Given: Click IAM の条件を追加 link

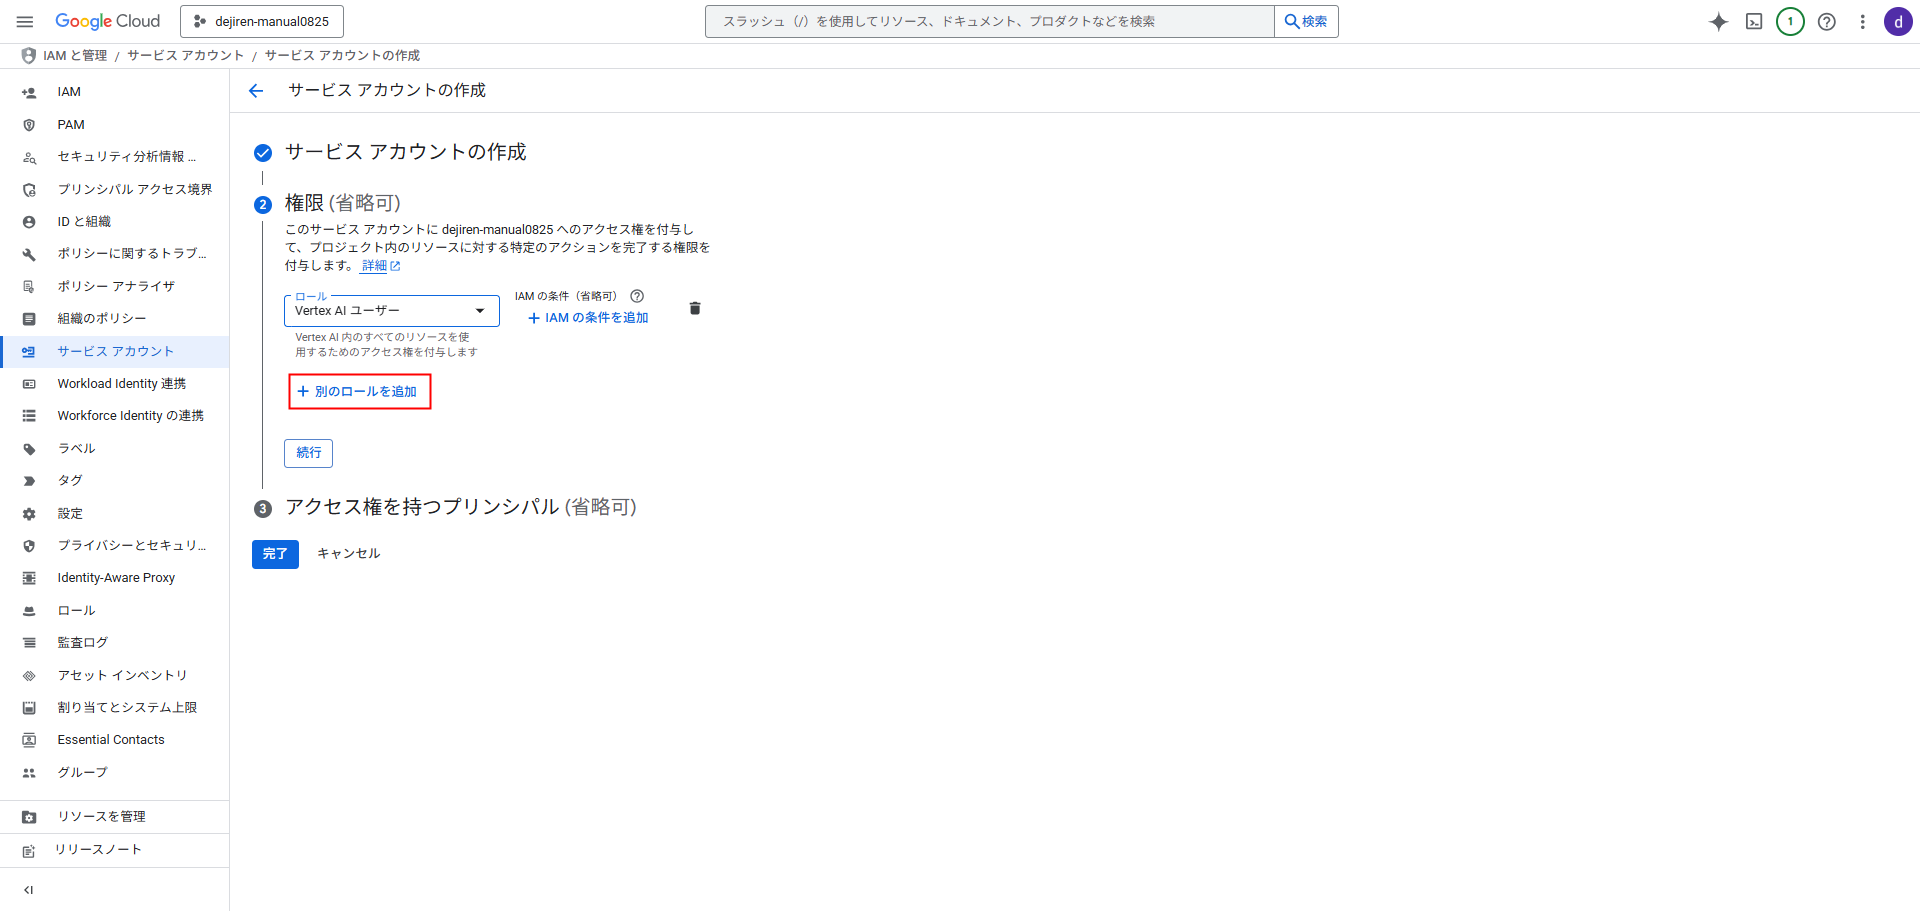Looking at the screenshot, I should pos(588,318).
